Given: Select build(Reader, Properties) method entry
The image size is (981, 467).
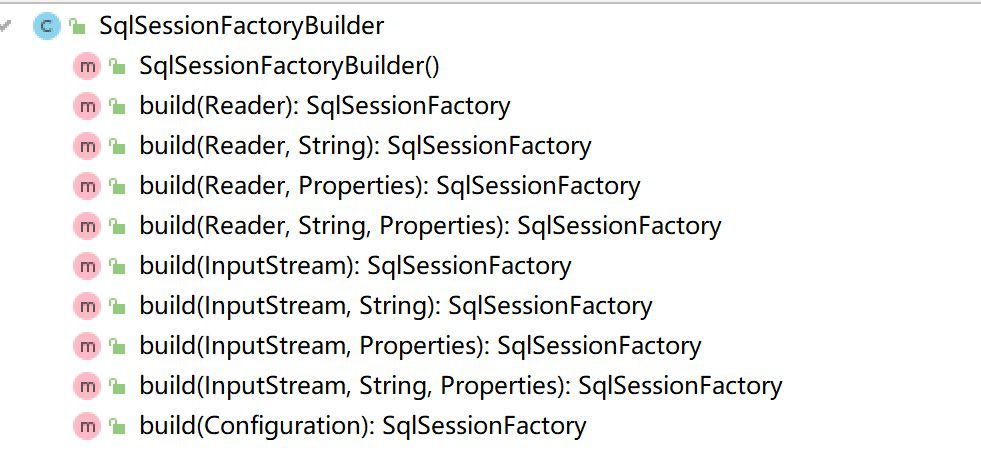Looking at the screenshot, I should pyautogui.click(x=390, y=187).
